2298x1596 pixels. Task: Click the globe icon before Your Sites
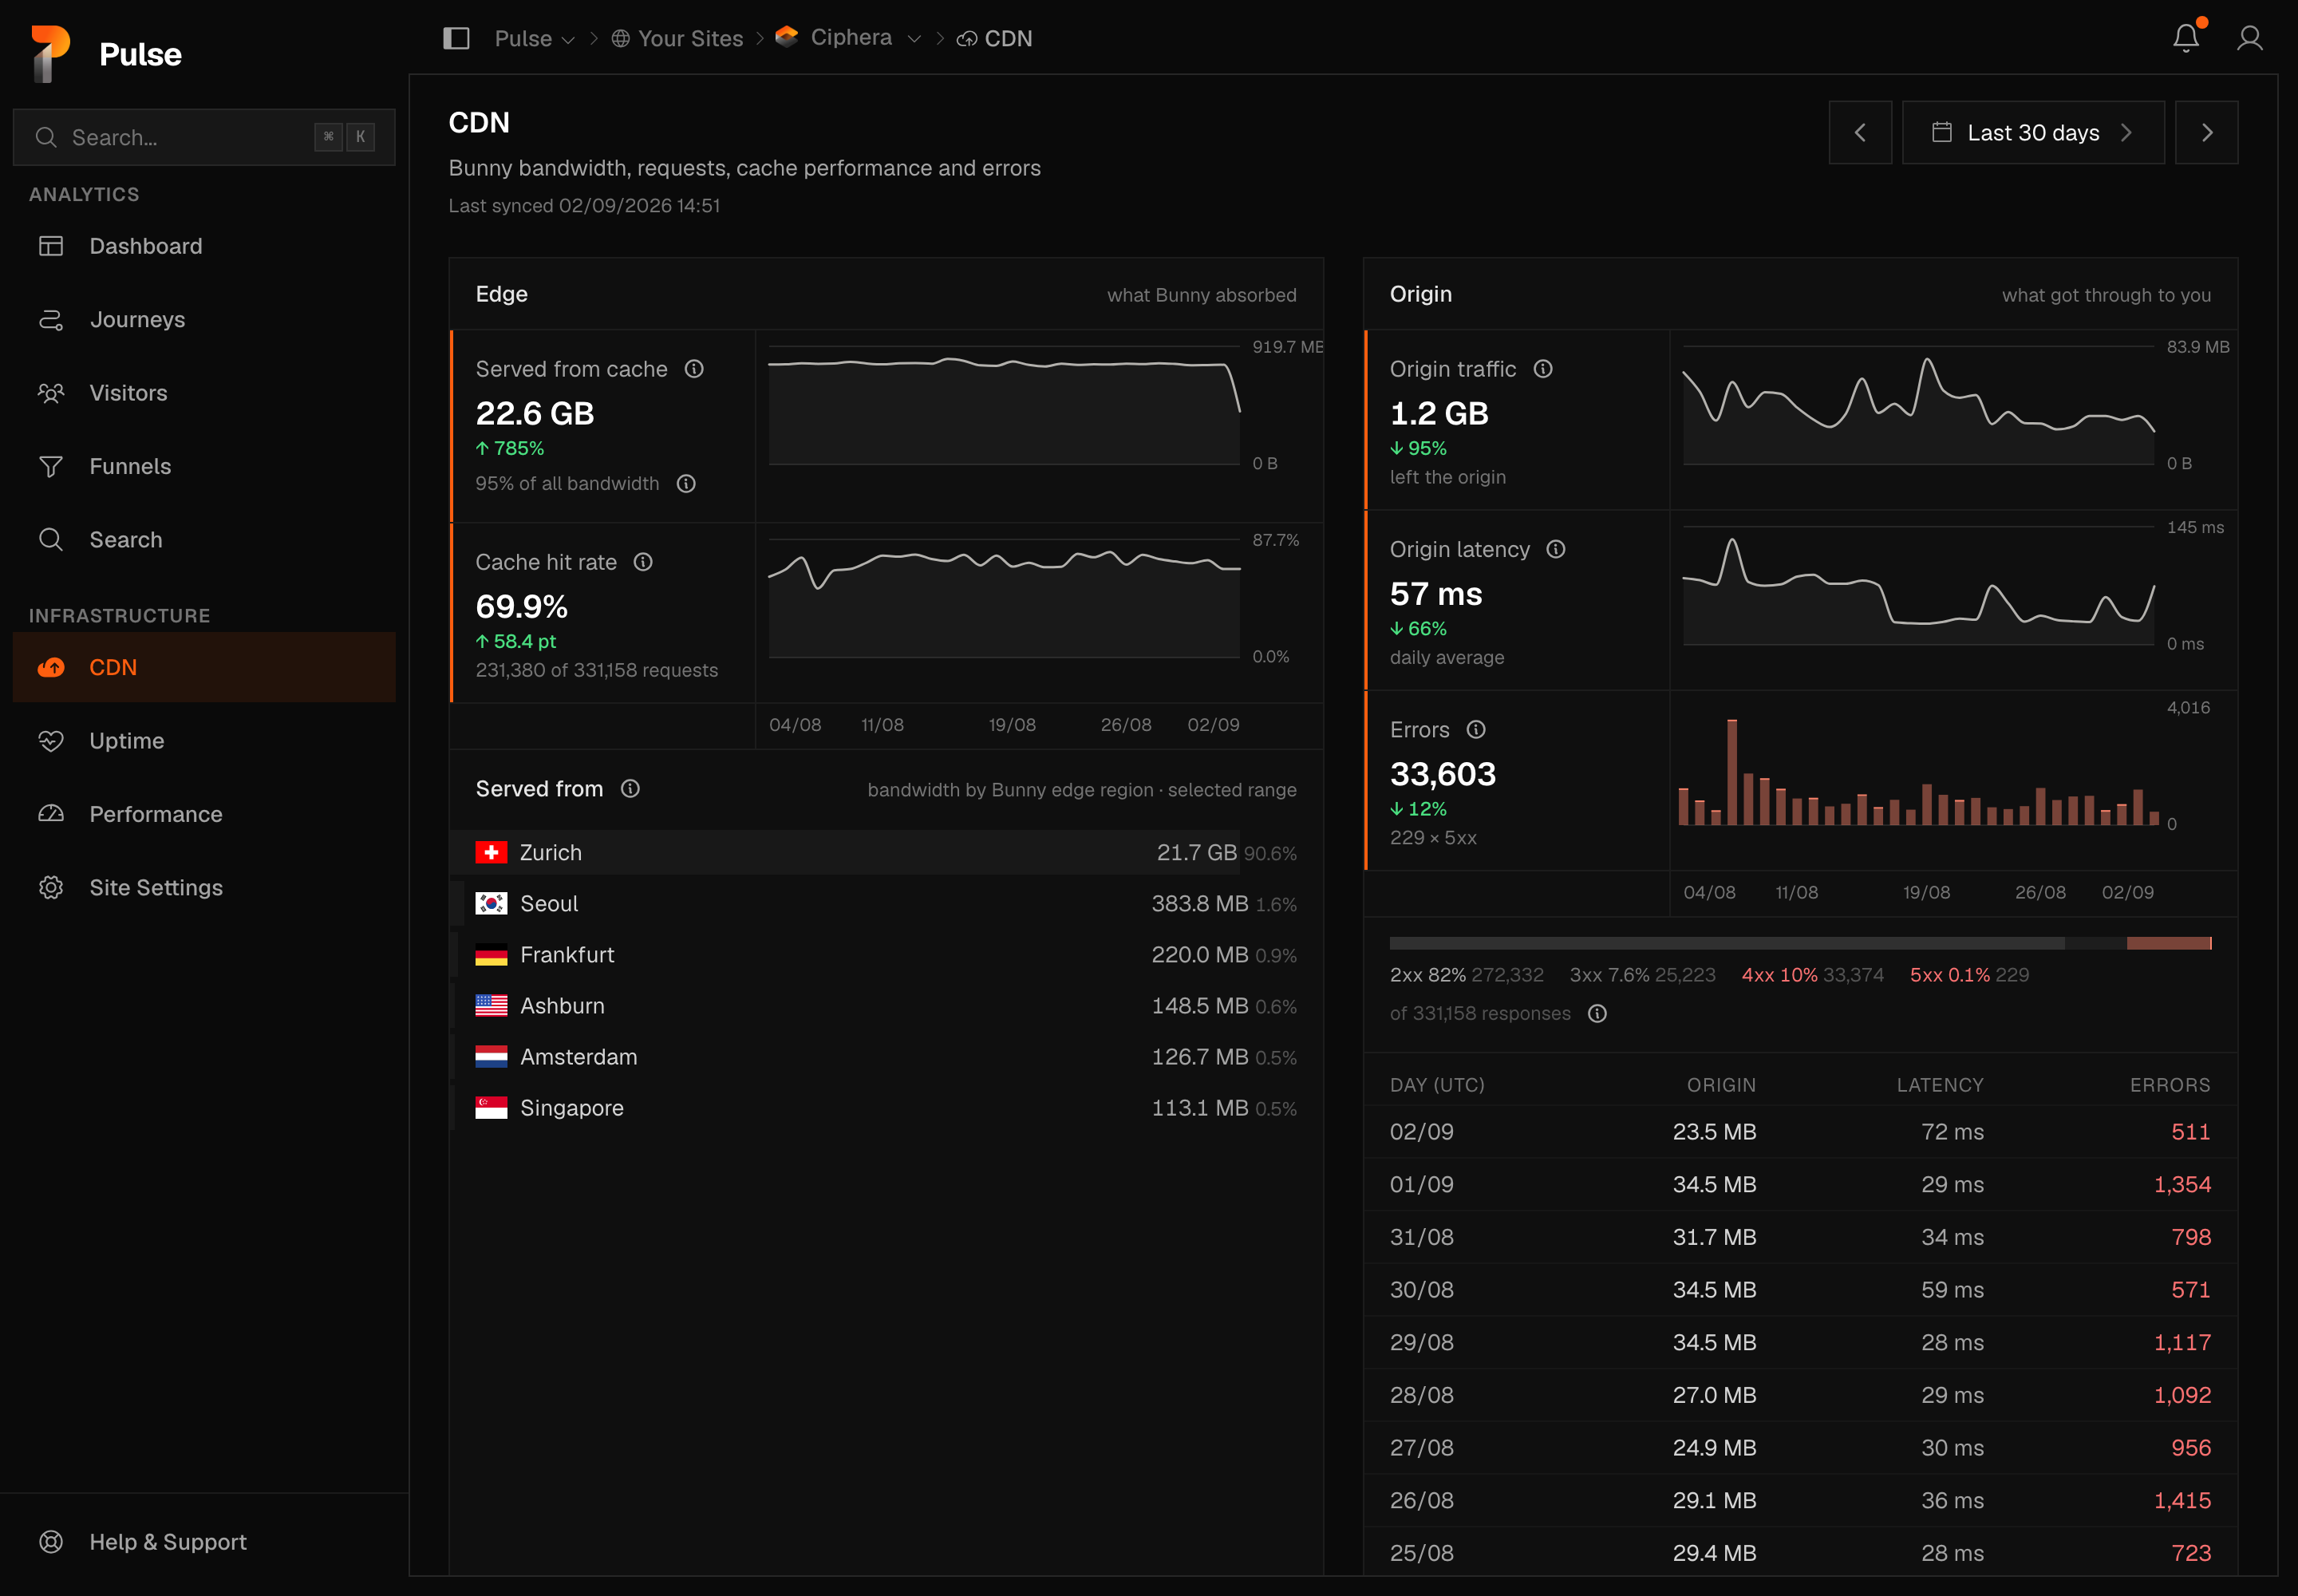(x=621, y=39)
